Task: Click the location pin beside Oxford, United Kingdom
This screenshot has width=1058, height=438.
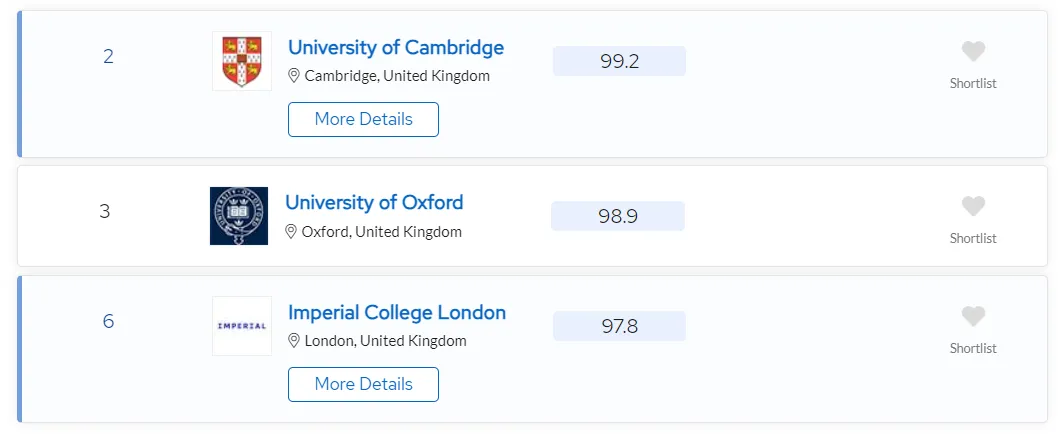Action: [x=291, y=232]
